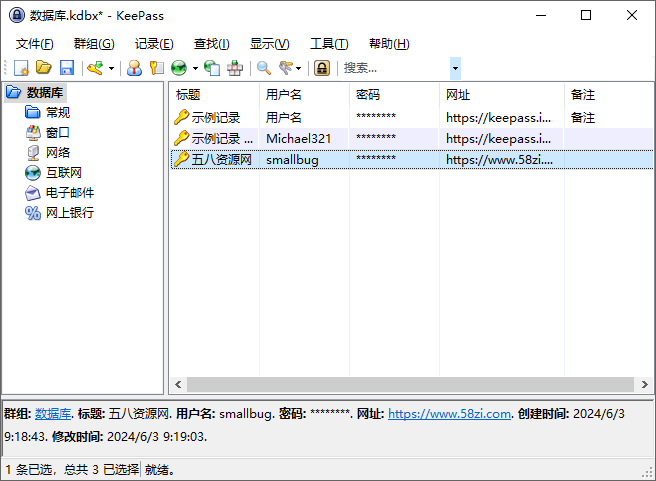Click the KeePass lock title bar icon
The height and width of the screenshot is (481, 656).
tap(17, 15)
